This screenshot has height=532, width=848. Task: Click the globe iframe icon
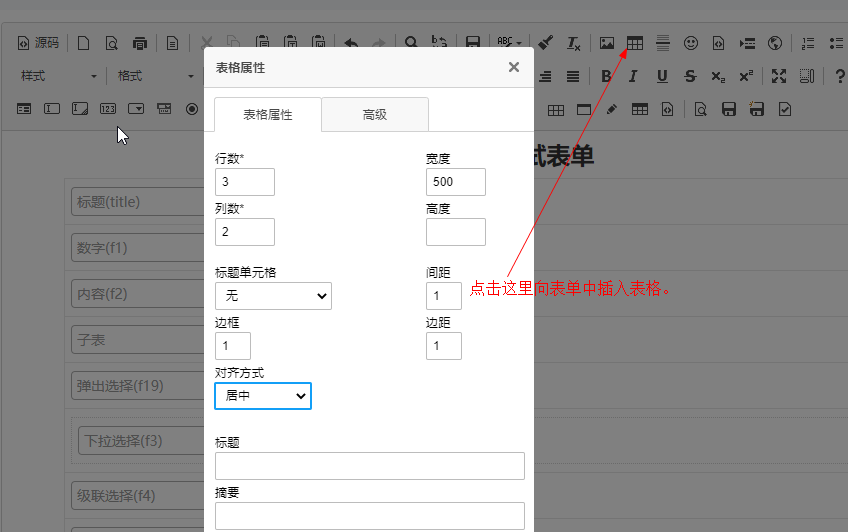tap(775, 43)
